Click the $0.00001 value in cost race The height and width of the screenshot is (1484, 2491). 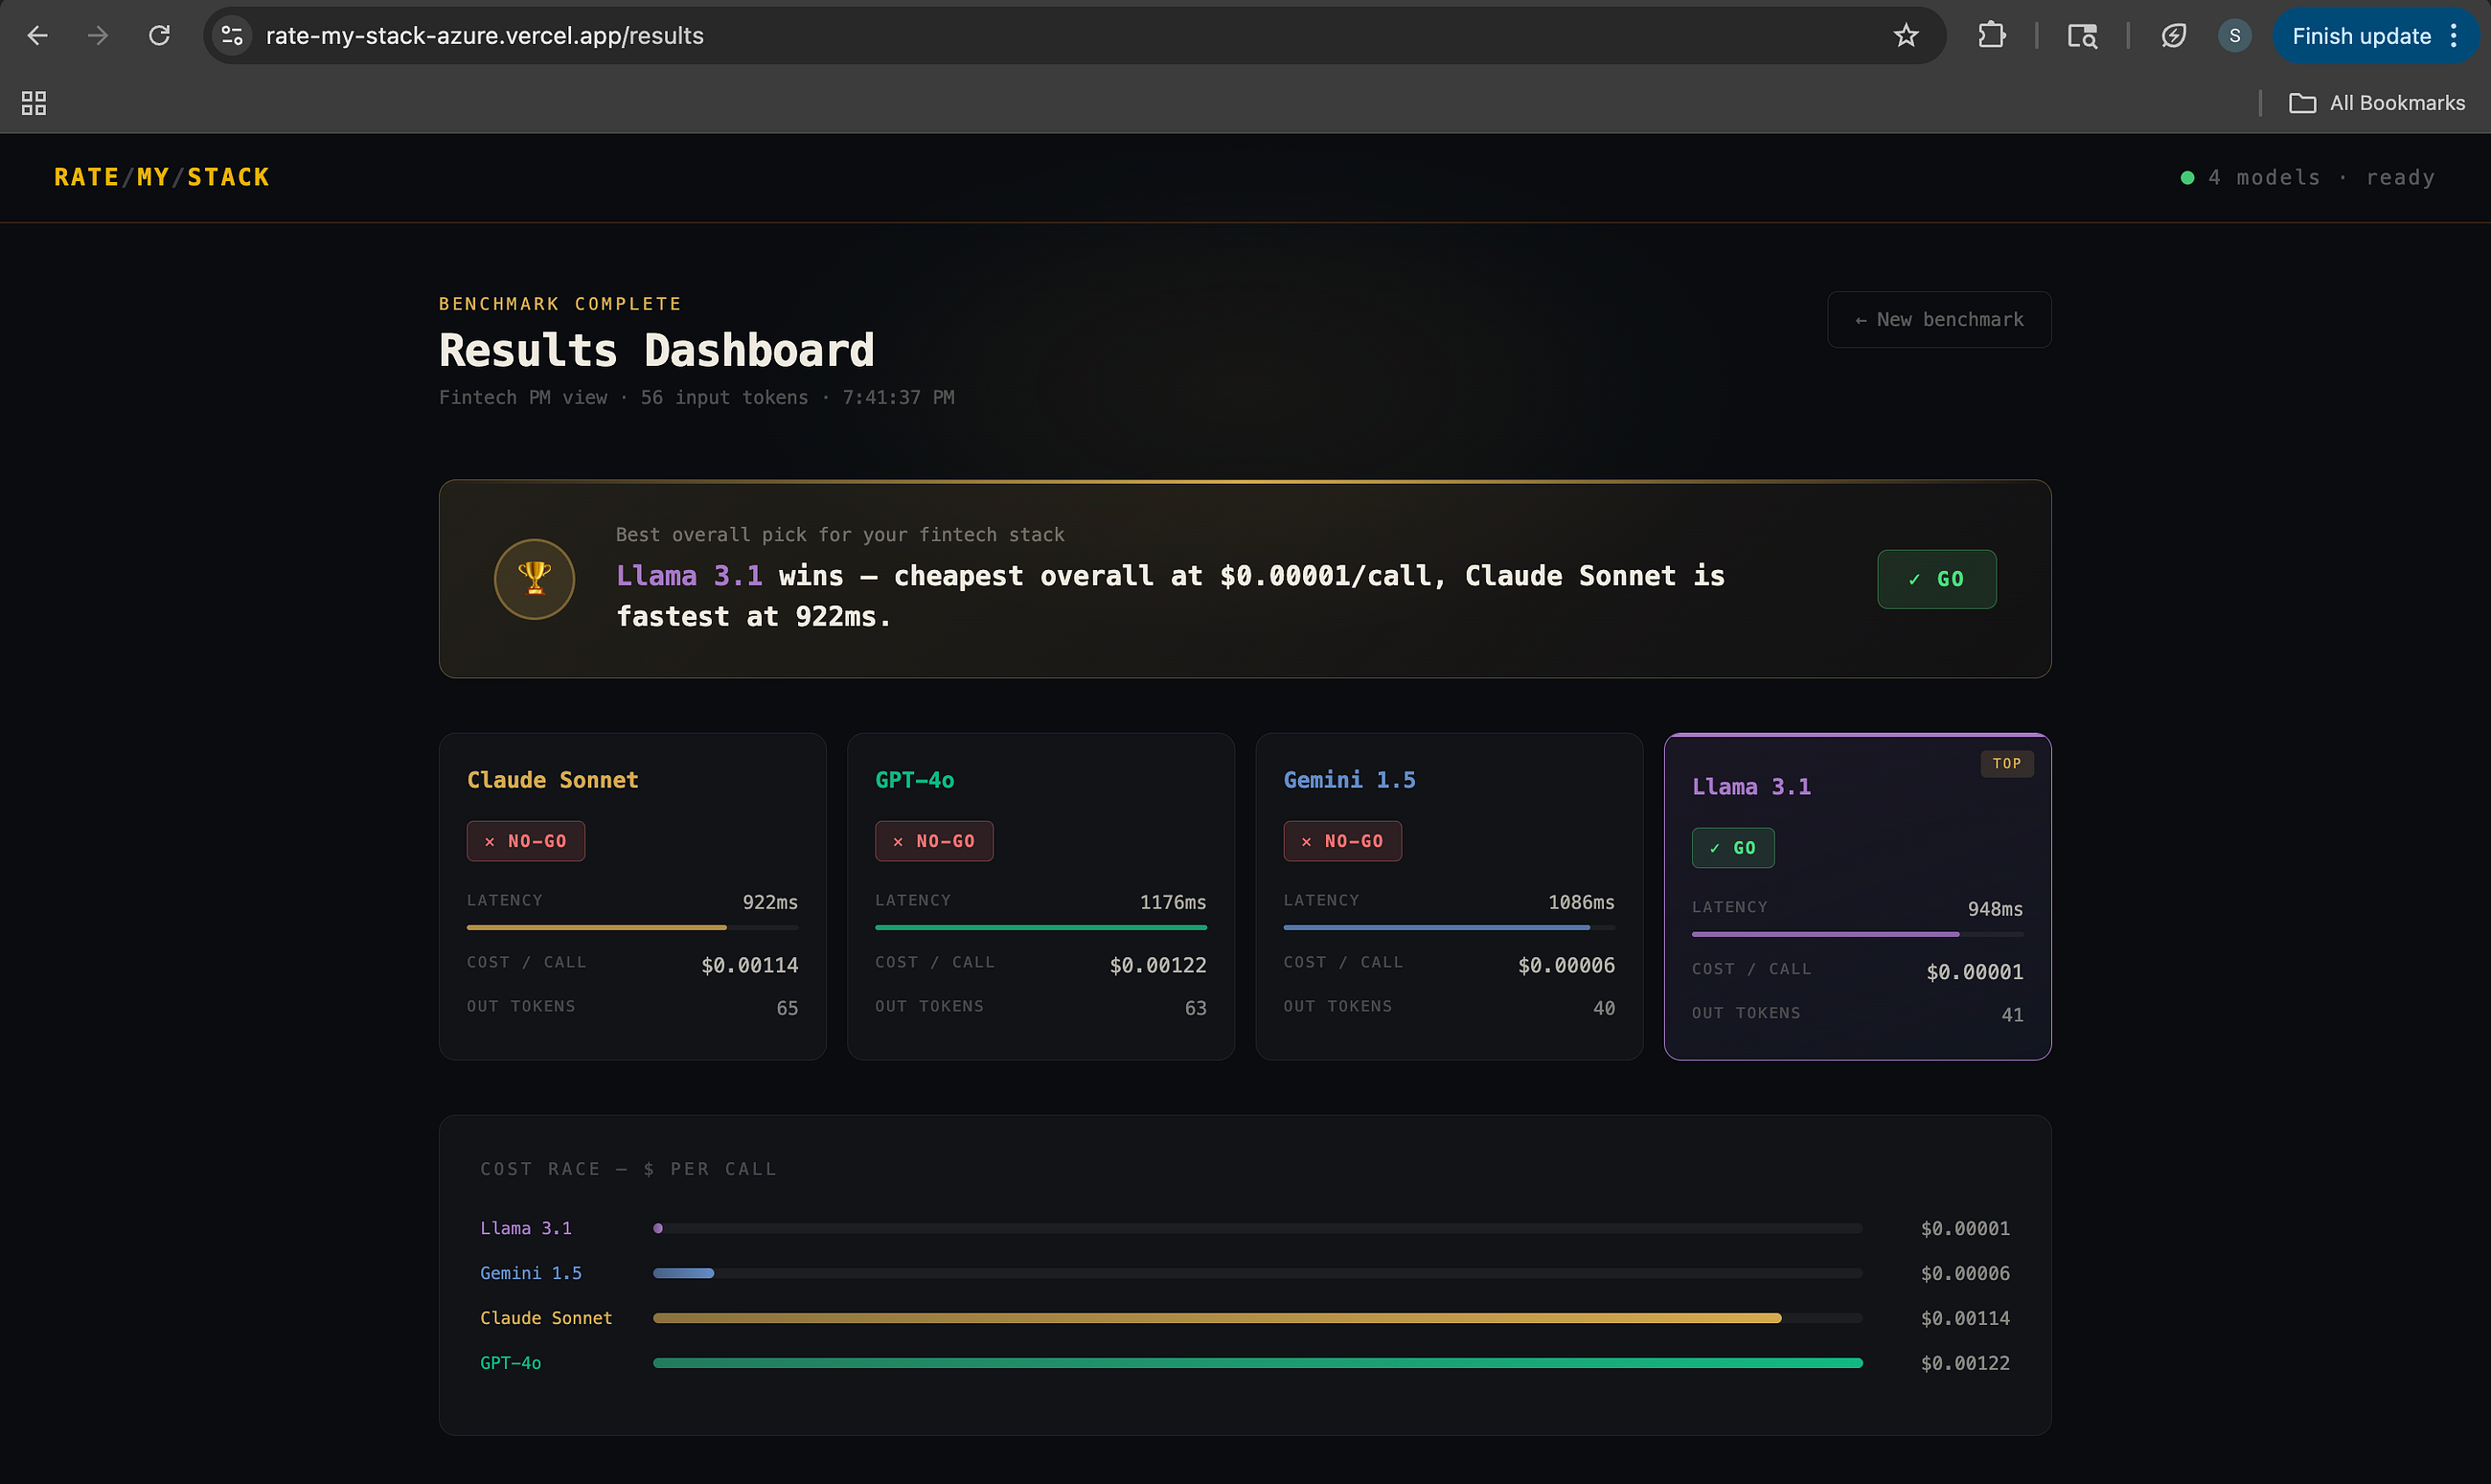coord(1964,1229)
